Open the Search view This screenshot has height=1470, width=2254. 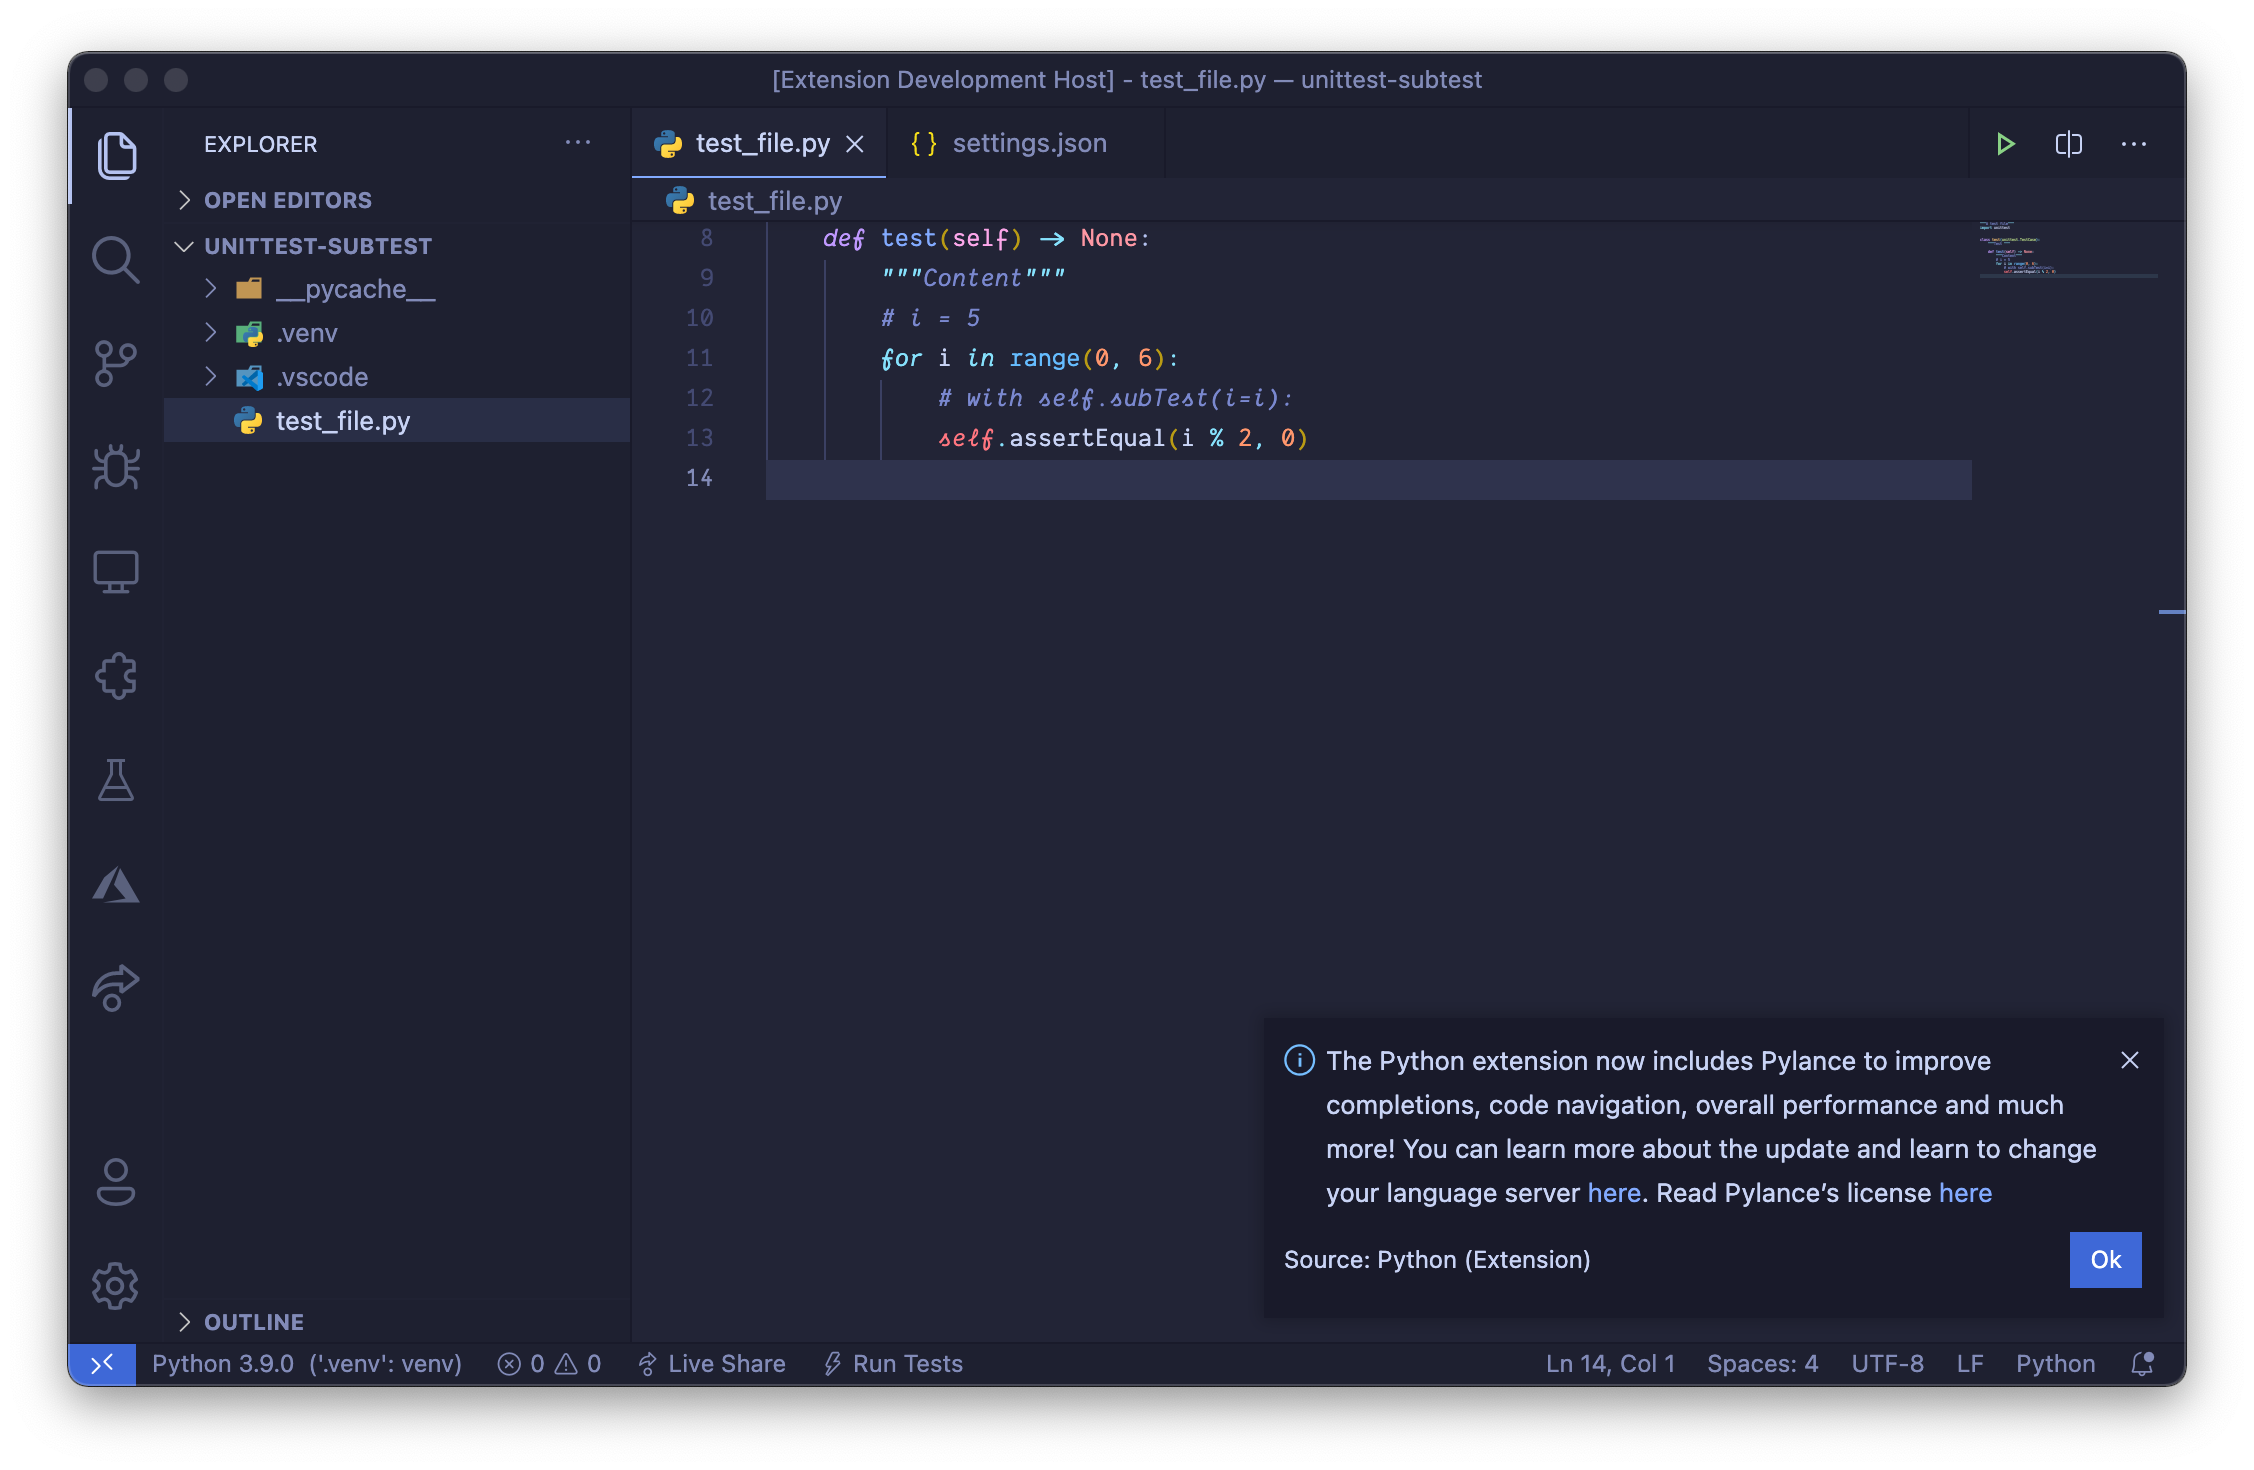[116, 260]
